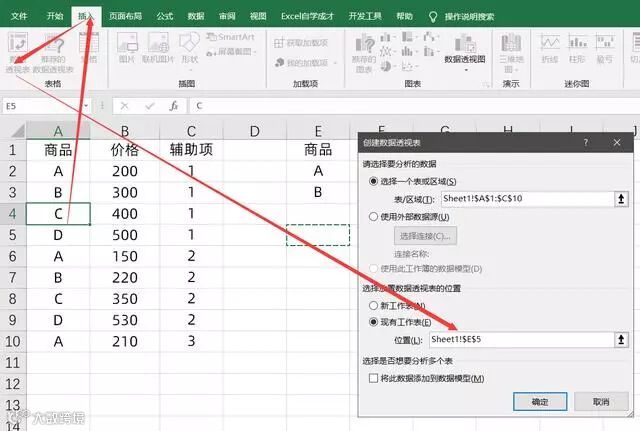Switch to the Formulas (公式) tab

pos(165,16)
